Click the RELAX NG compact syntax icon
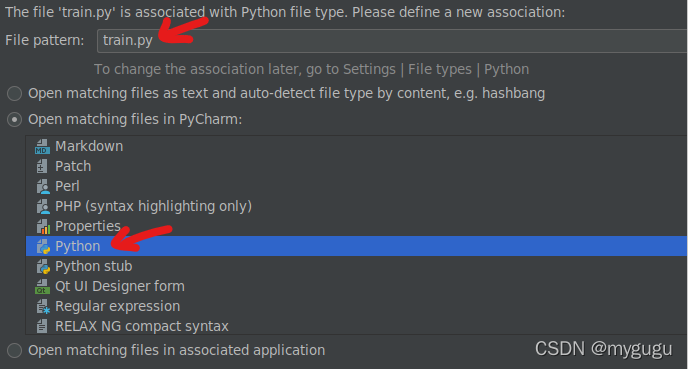This screenshot has height=369, width=688. point(42,326)
